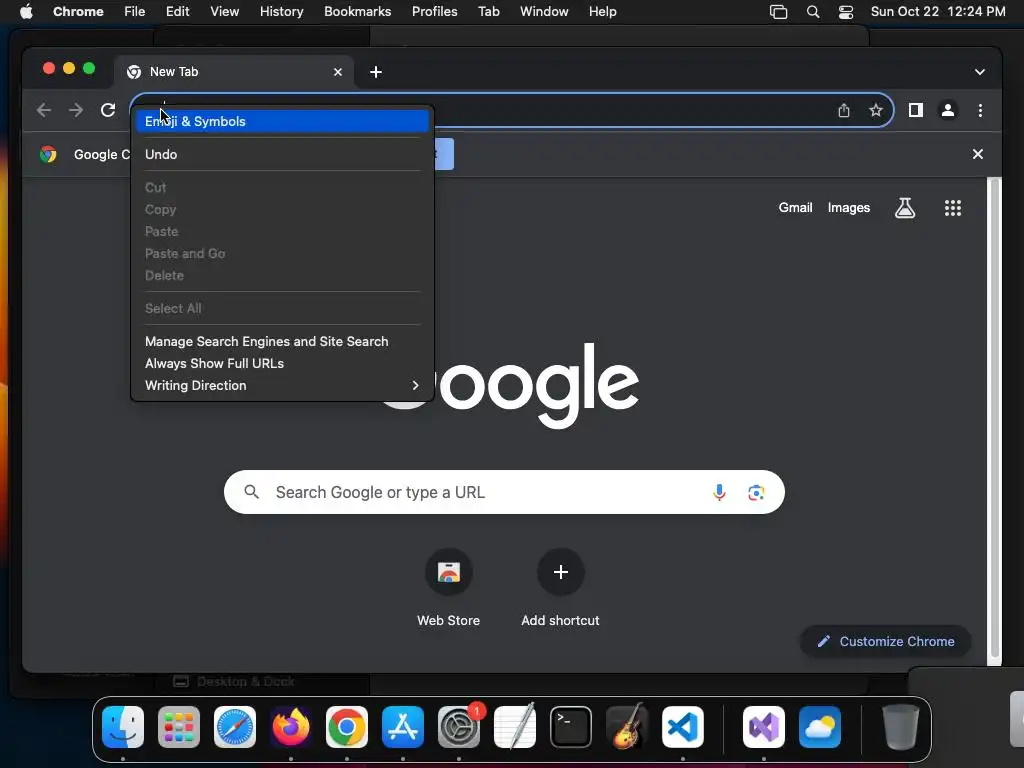The image size is (1024, 768).
Task: Search by image with Lens icon
Action: 756,492
